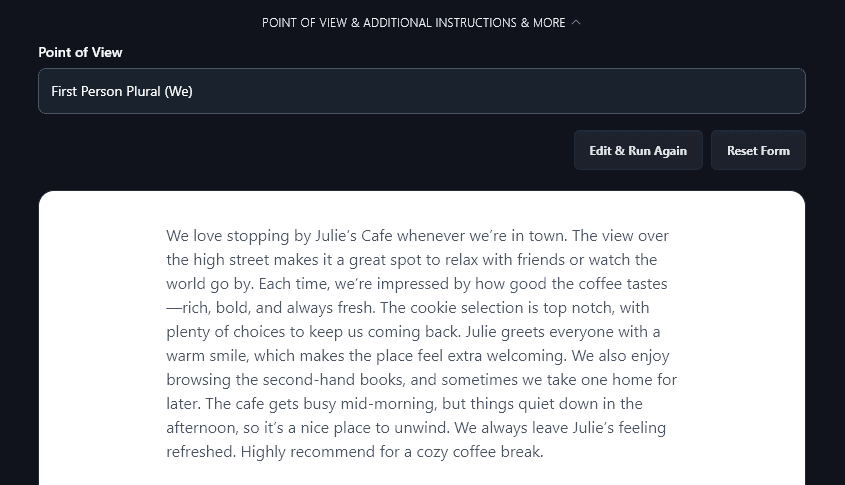Screen dimensions: 845x485
Task: Click the chevron icon beside the section header
Action: pyautogui.click(x=576, y=22)
